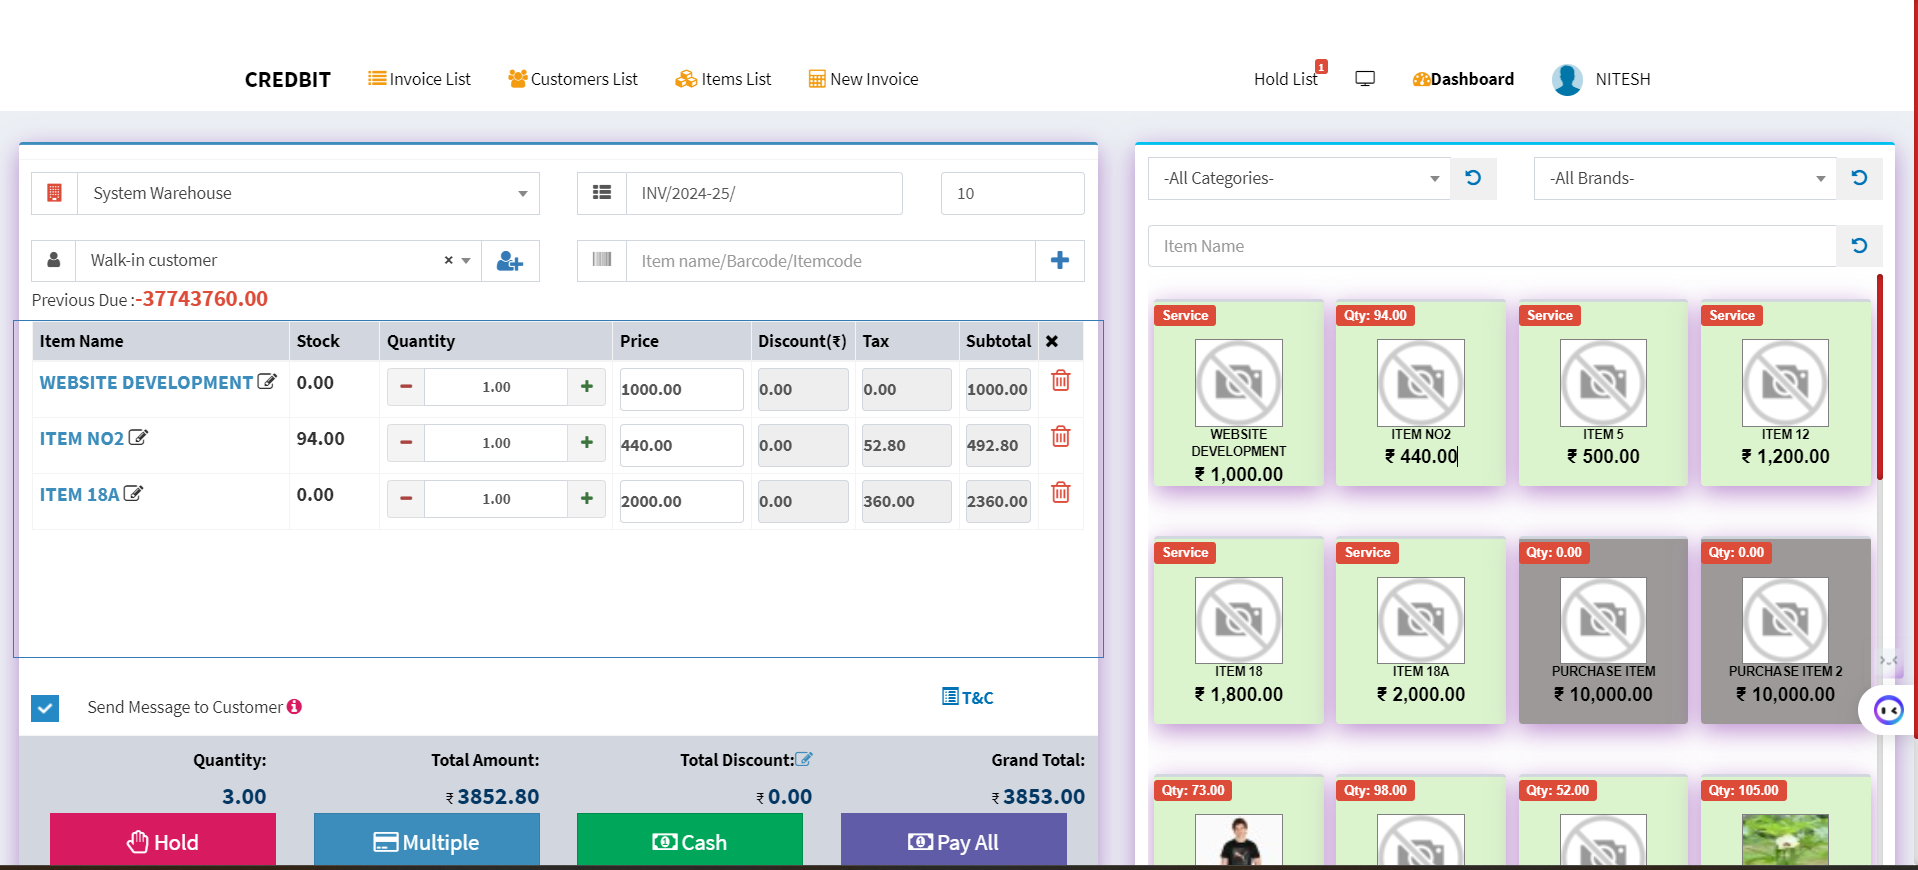Reset the categories filter
Image resolution: width=1918 pixels, height=870 pixels.
[x=1473, y=178]
